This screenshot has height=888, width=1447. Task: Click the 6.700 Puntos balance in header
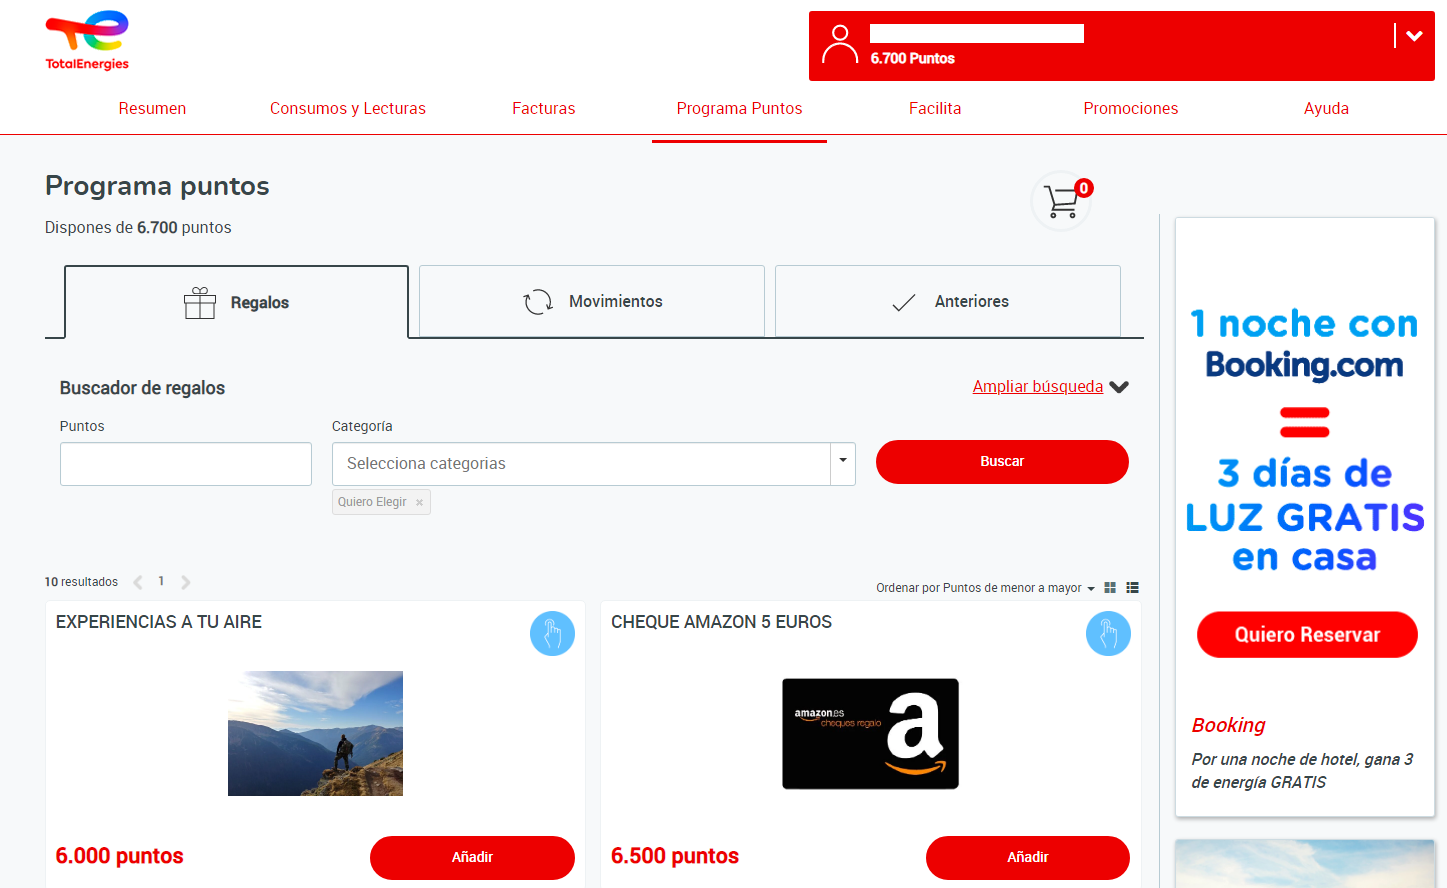(x=912, y=59)
